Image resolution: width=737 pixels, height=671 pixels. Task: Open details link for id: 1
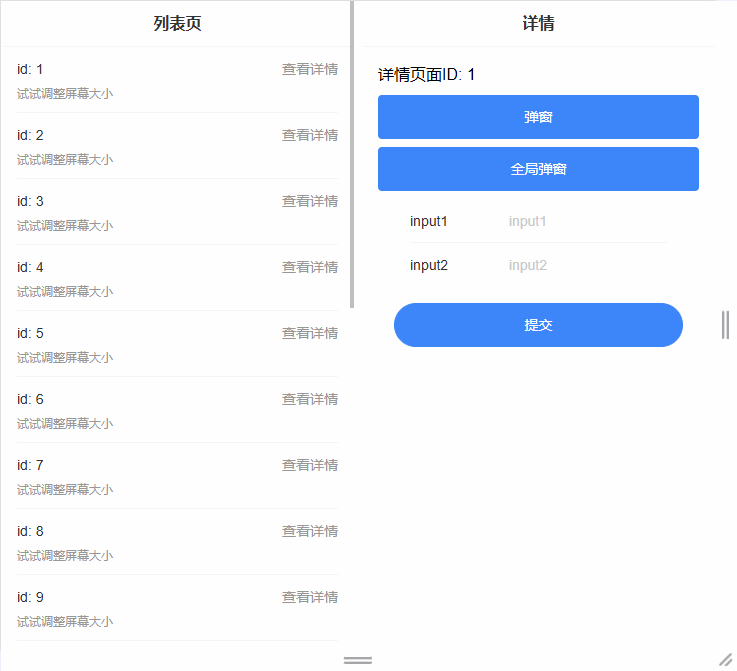click(310, 69)
